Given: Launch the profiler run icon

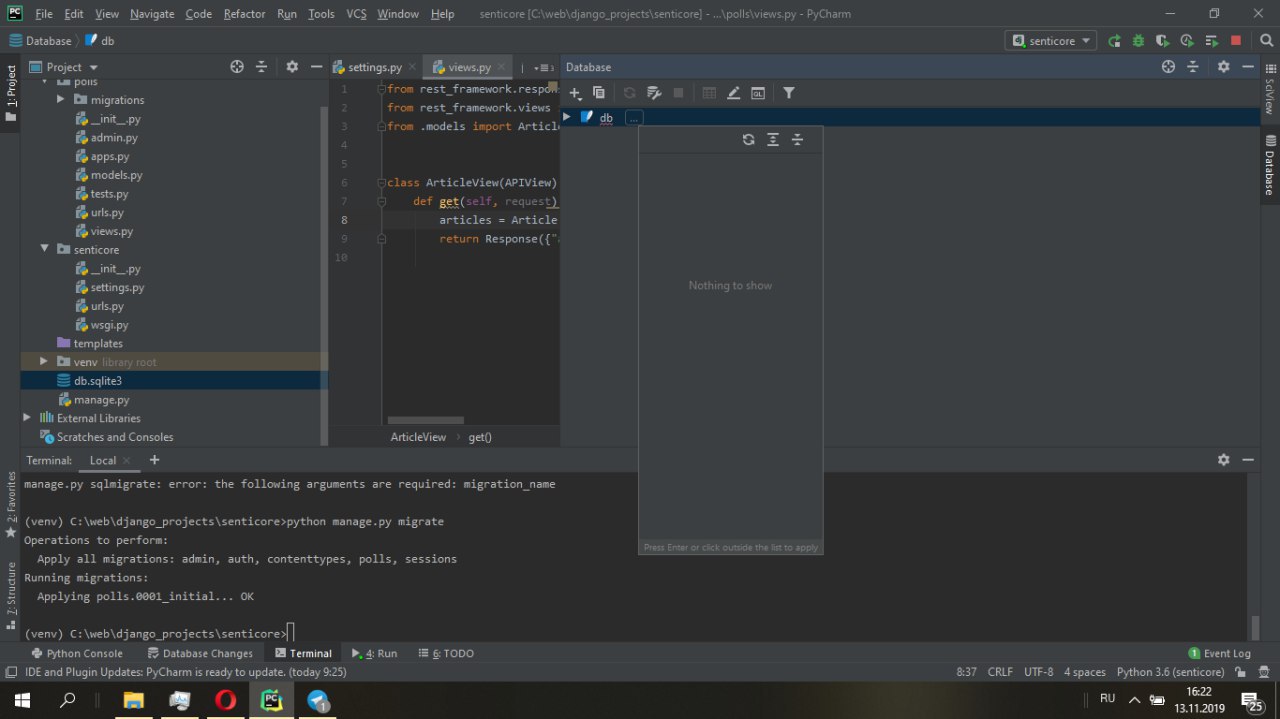Looking at the screenshot, I should (x=1187, y=41).
